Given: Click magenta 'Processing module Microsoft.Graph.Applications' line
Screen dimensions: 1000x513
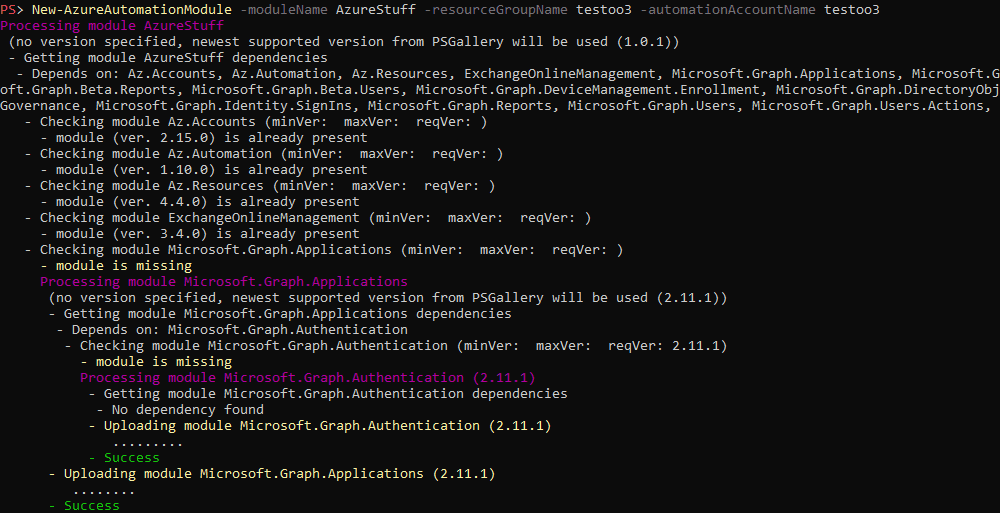Looking at the screenshot, I should pos(224,281).
